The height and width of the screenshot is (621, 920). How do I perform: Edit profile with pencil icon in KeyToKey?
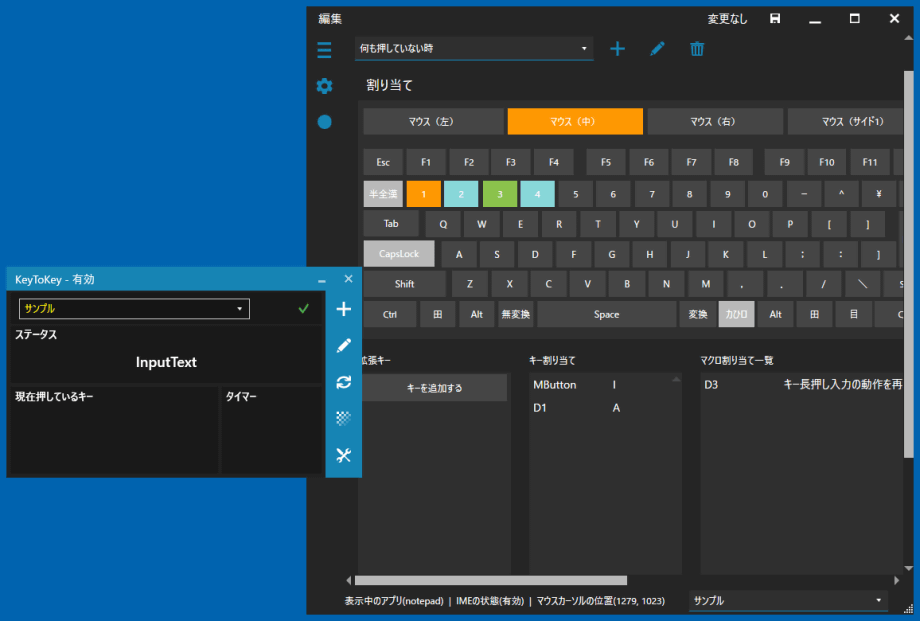coord(344,345)
